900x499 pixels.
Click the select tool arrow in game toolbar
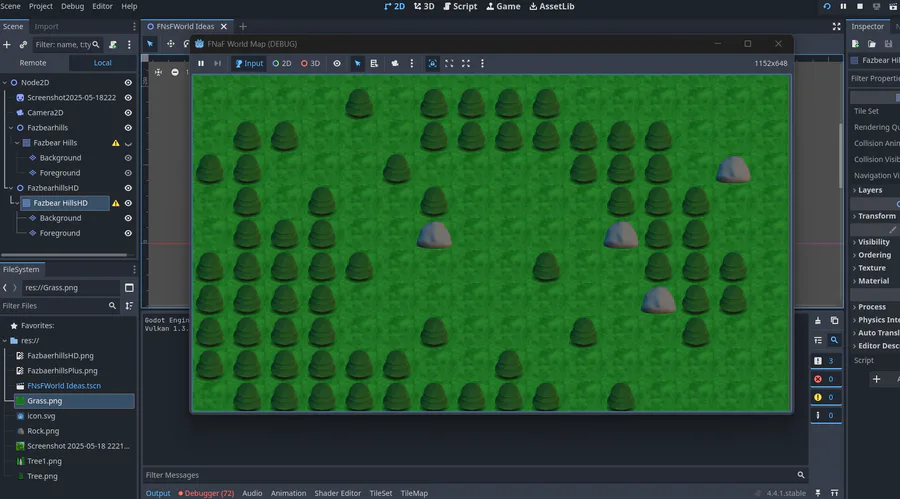[x=358, y=63]
